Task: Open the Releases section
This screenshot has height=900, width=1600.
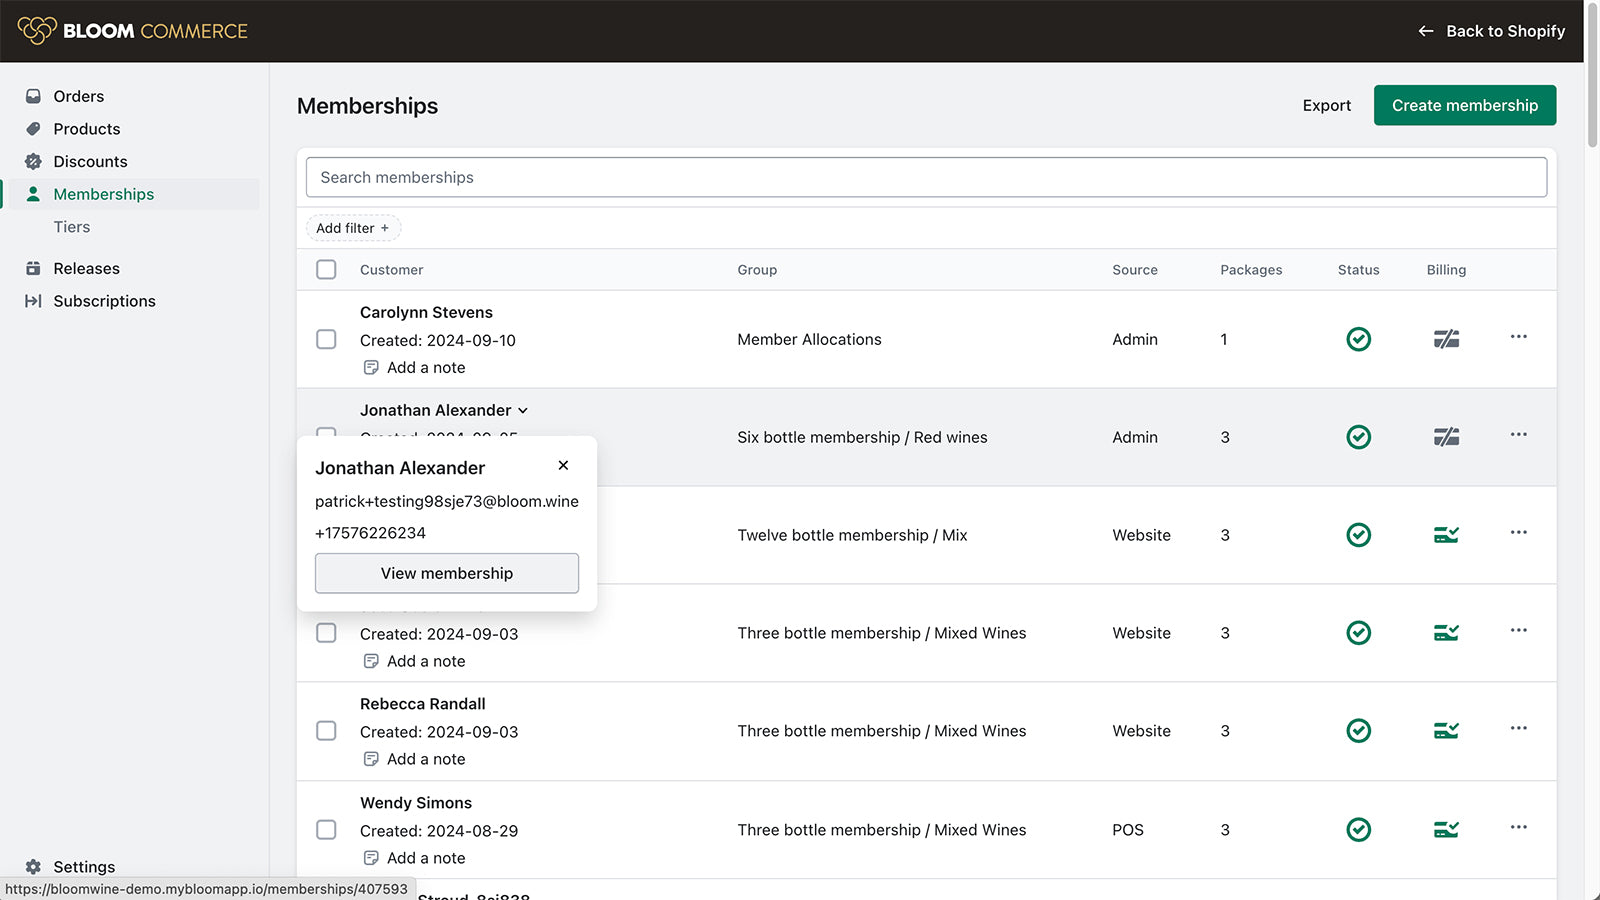Action: [x=87, y=268]
